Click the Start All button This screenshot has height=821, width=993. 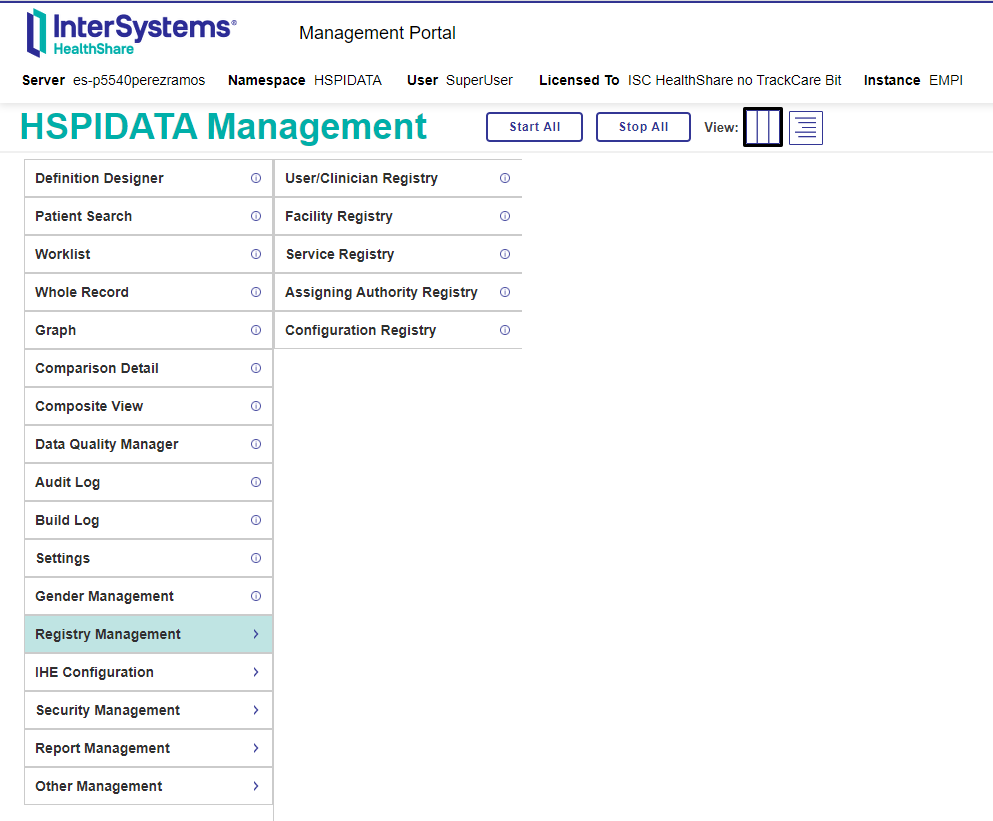click(534, 127)
